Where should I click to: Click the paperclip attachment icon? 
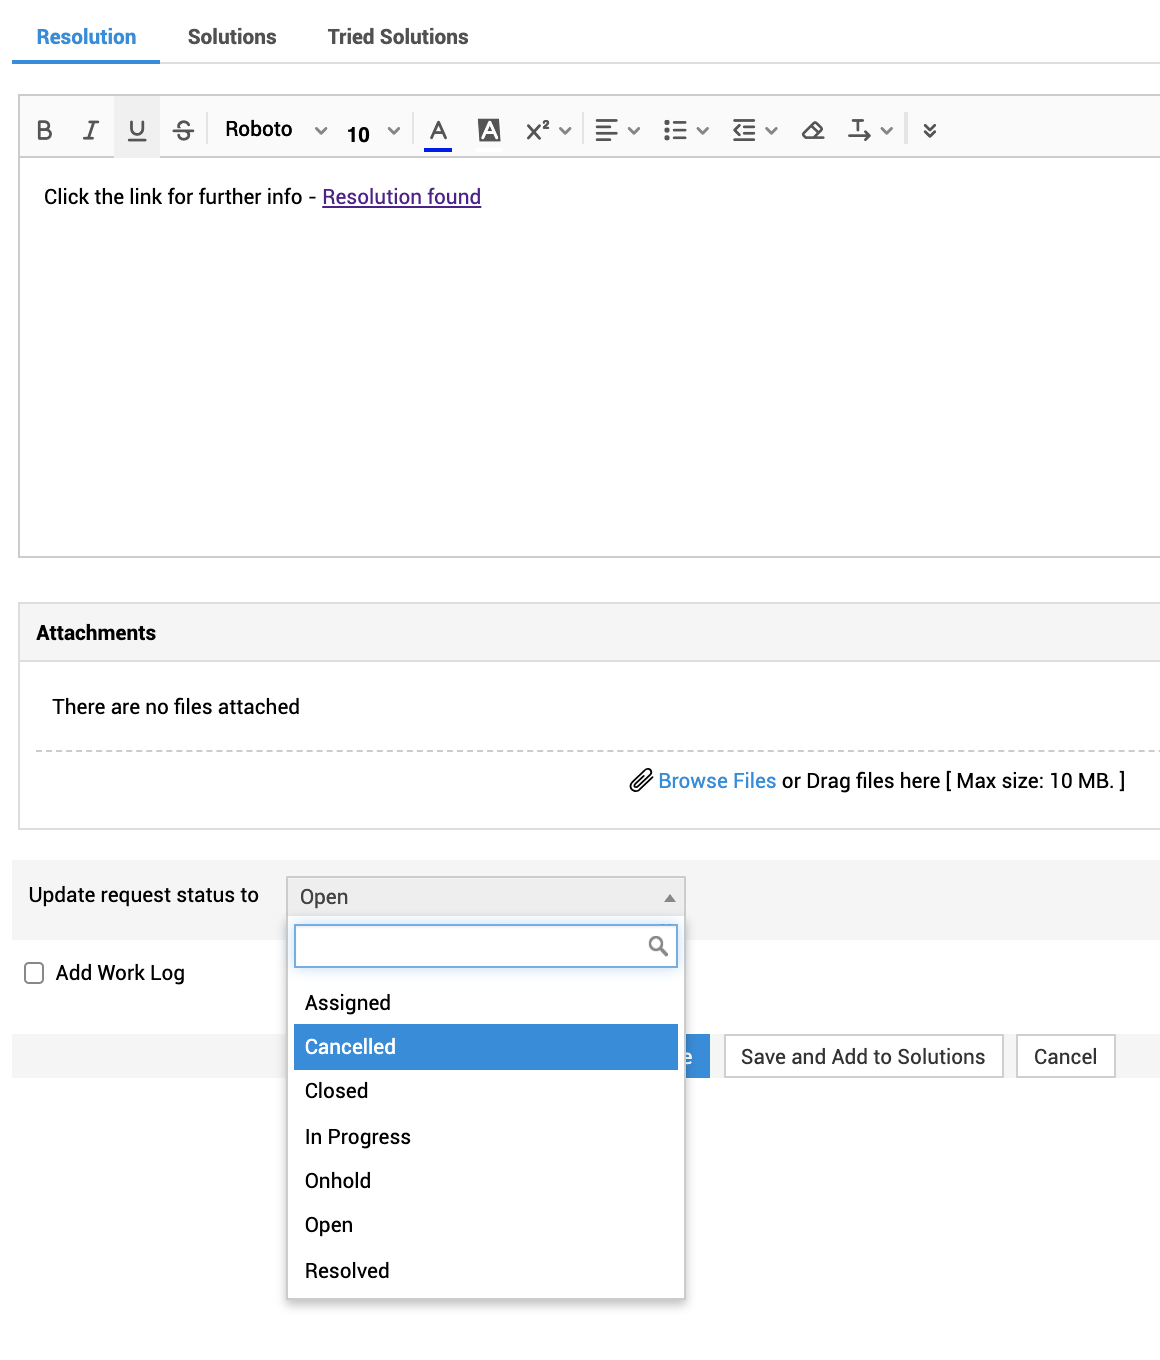(x=641, y=781)
